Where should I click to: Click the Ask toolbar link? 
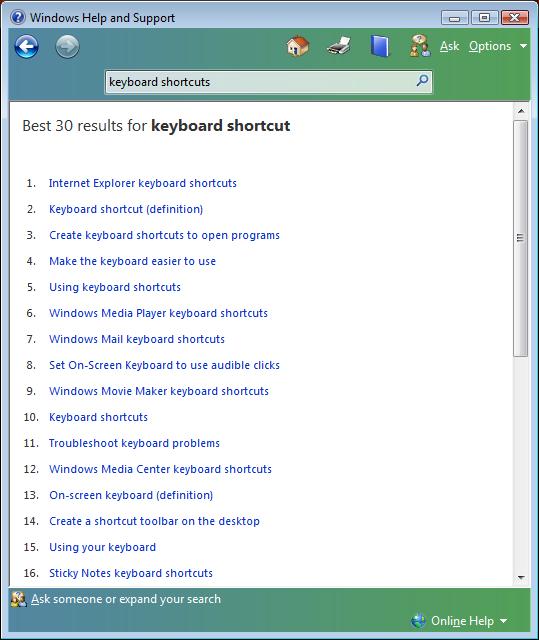[x=449, y=46]
